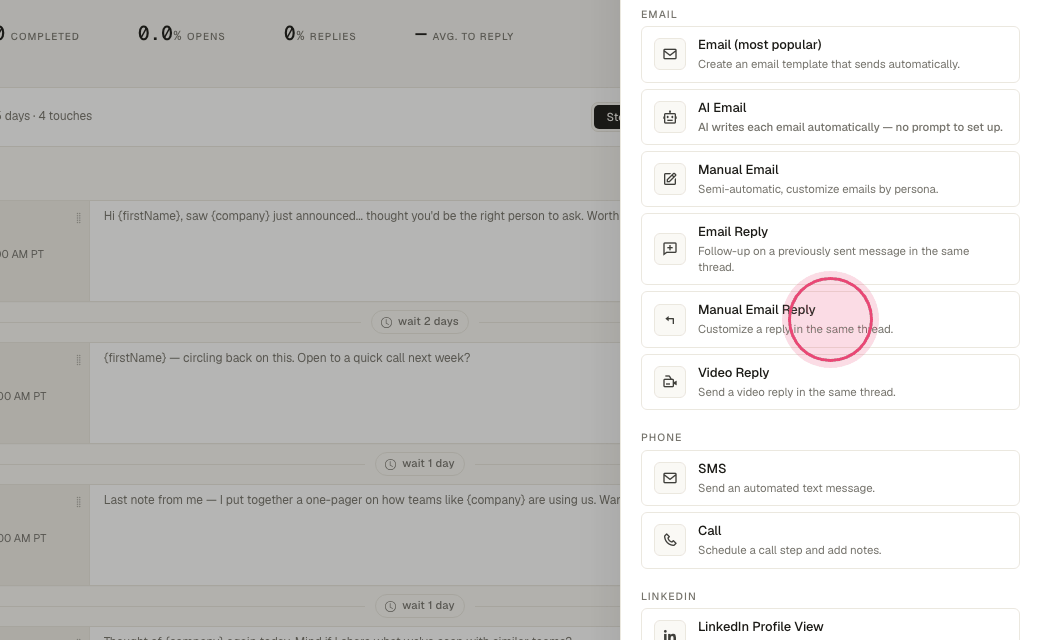Choose the Video Reply step title

[x=734, y=373]
